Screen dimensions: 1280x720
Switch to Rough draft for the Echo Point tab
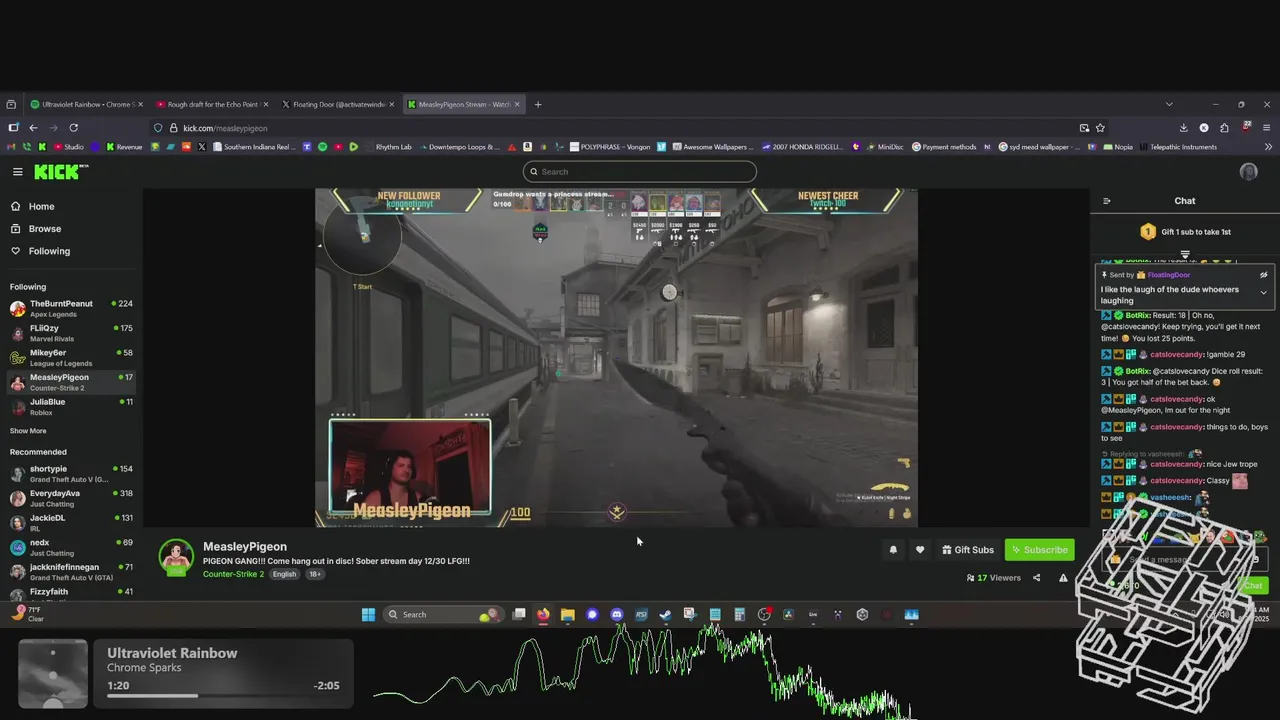coord(212,104)
